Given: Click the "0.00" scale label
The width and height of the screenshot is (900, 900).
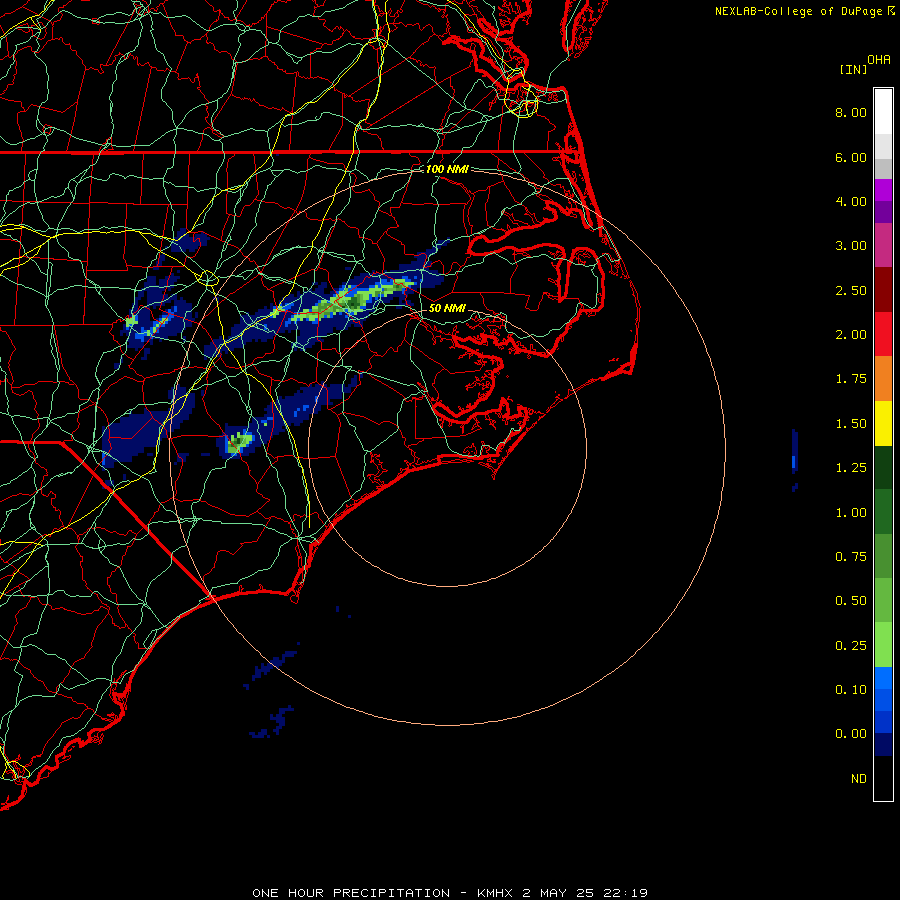Looking at the screenshot, I should click(851, 734).
